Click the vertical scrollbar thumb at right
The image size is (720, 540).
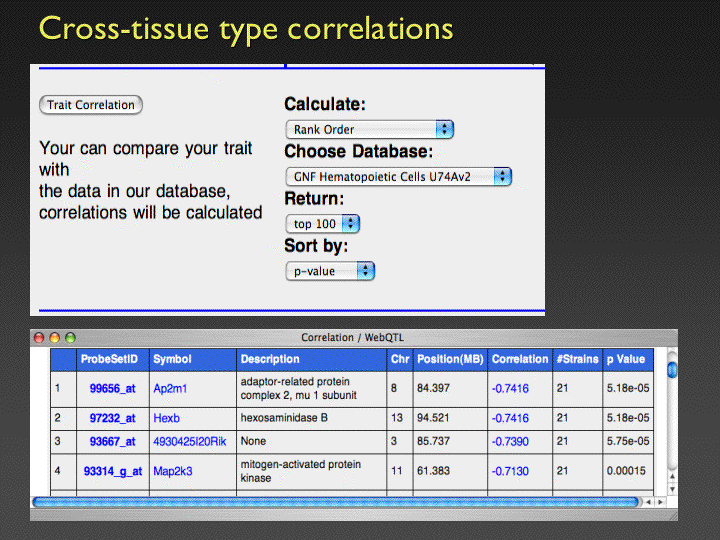(672, 369)
